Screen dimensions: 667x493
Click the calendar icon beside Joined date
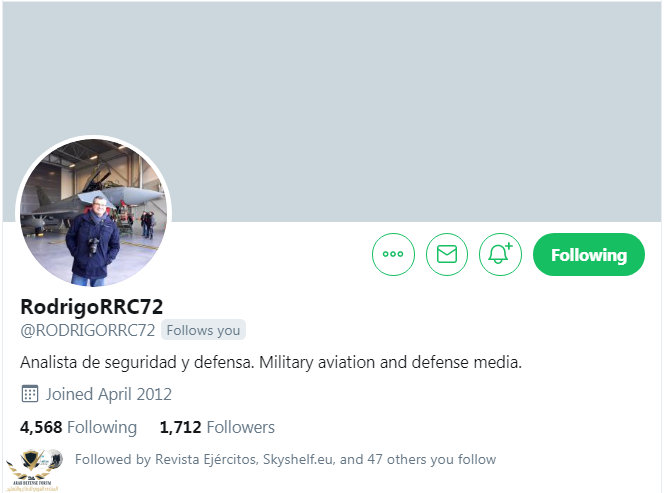29,393
